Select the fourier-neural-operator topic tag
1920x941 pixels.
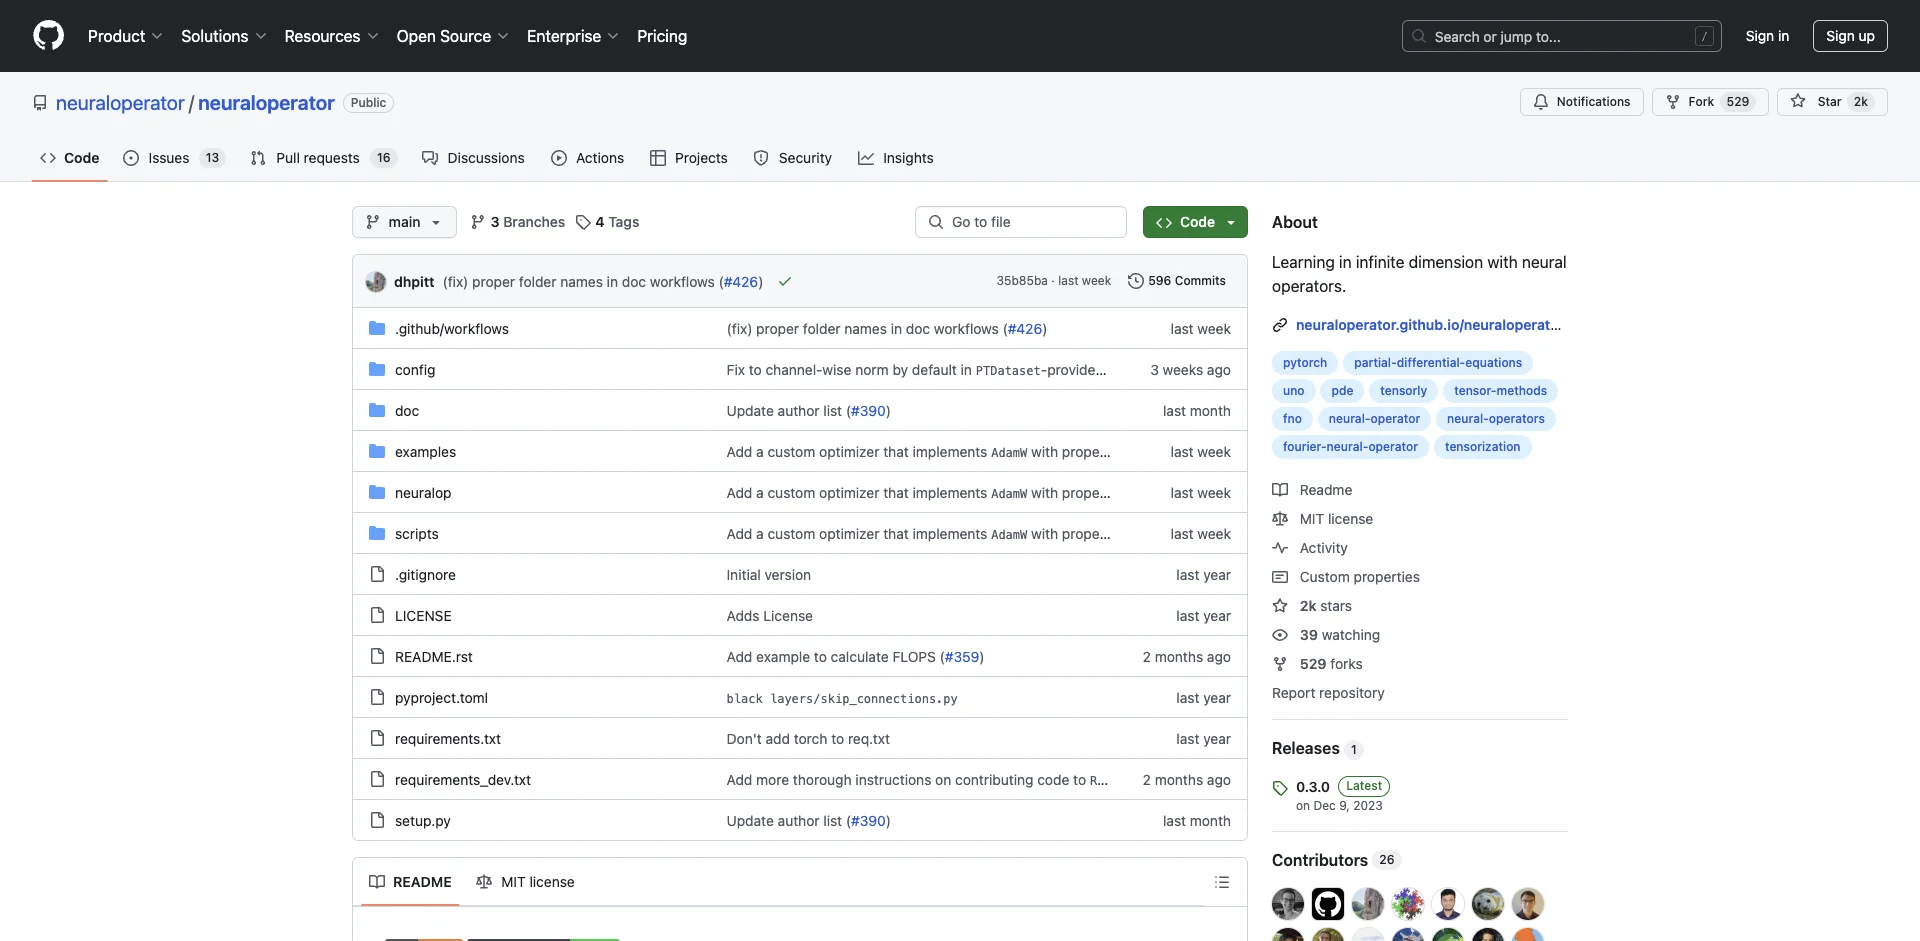point(1350,447)
